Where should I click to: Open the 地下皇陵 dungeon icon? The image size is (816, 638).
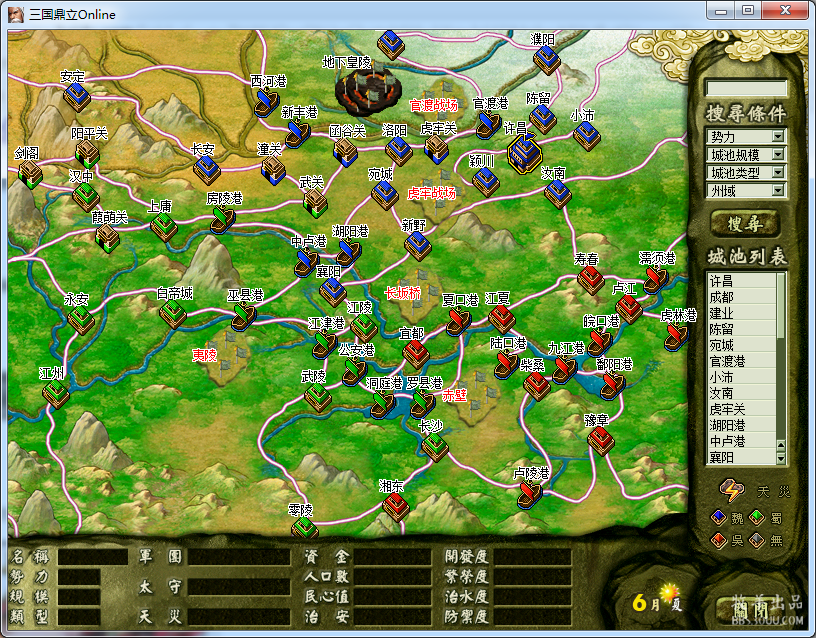[367, 91]
